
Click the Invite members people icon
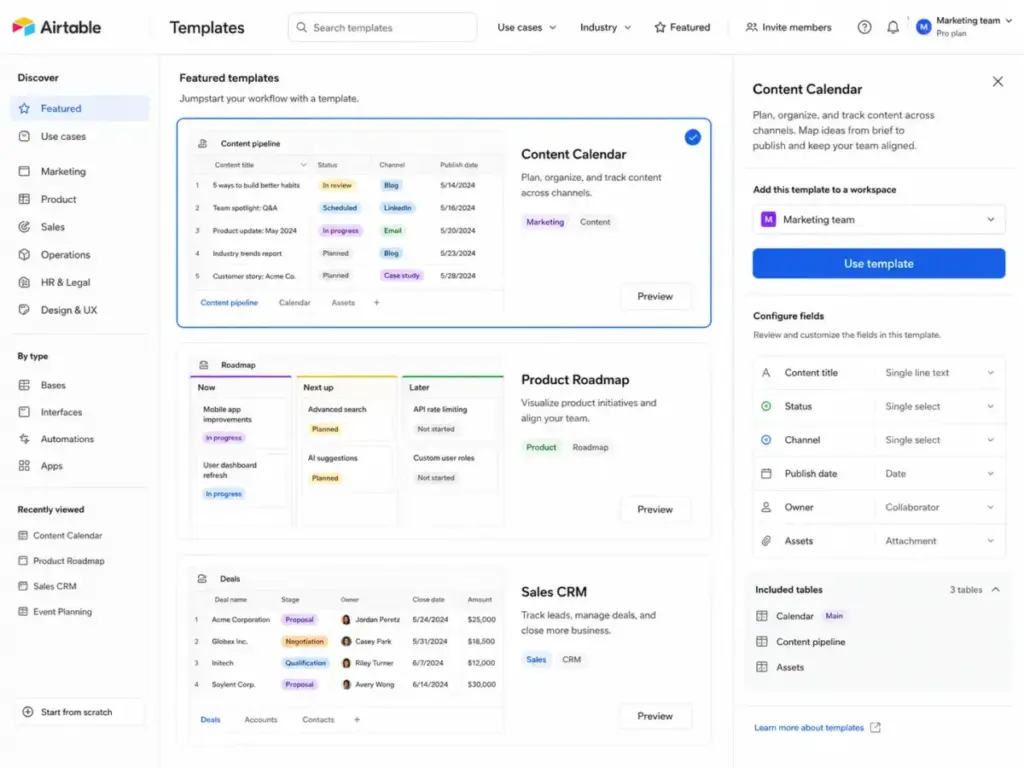752,27
